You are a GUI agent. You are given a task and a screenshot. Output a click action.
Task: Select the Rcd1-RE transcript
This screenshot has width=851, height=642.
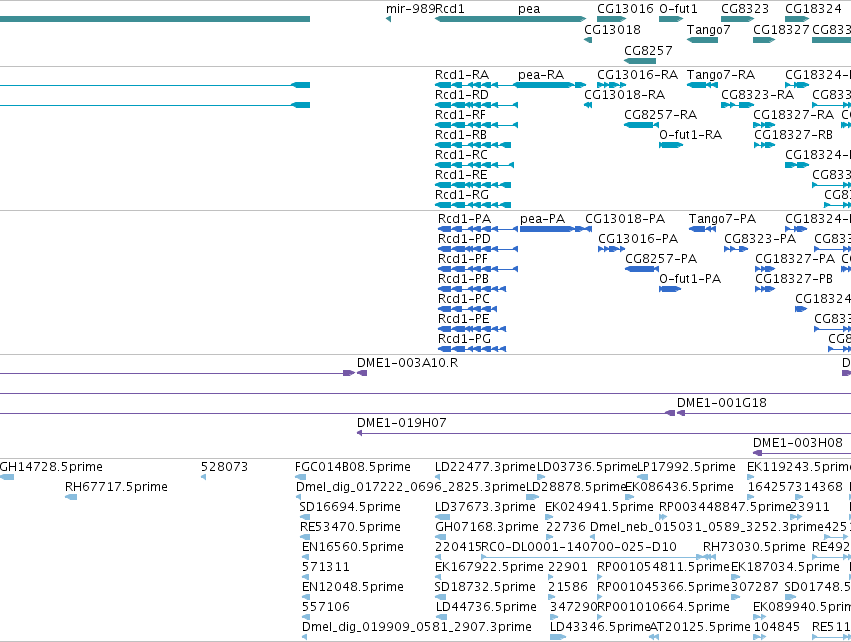(473, 185)
